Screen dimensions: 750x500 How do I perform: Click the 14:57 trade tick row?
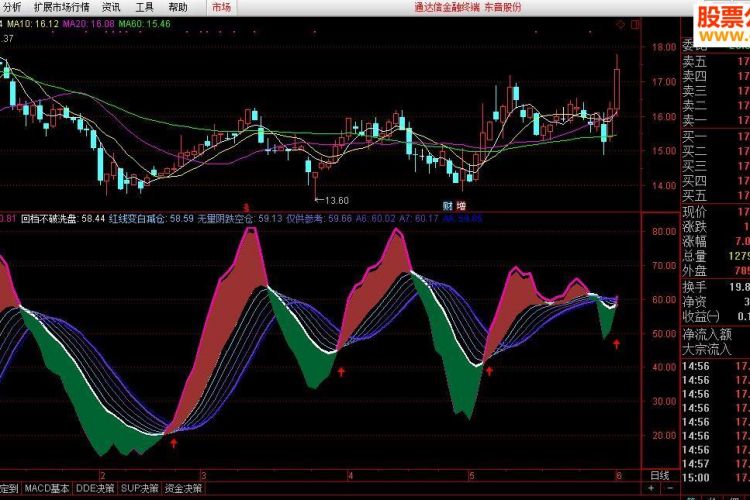(x=716, y=464)
